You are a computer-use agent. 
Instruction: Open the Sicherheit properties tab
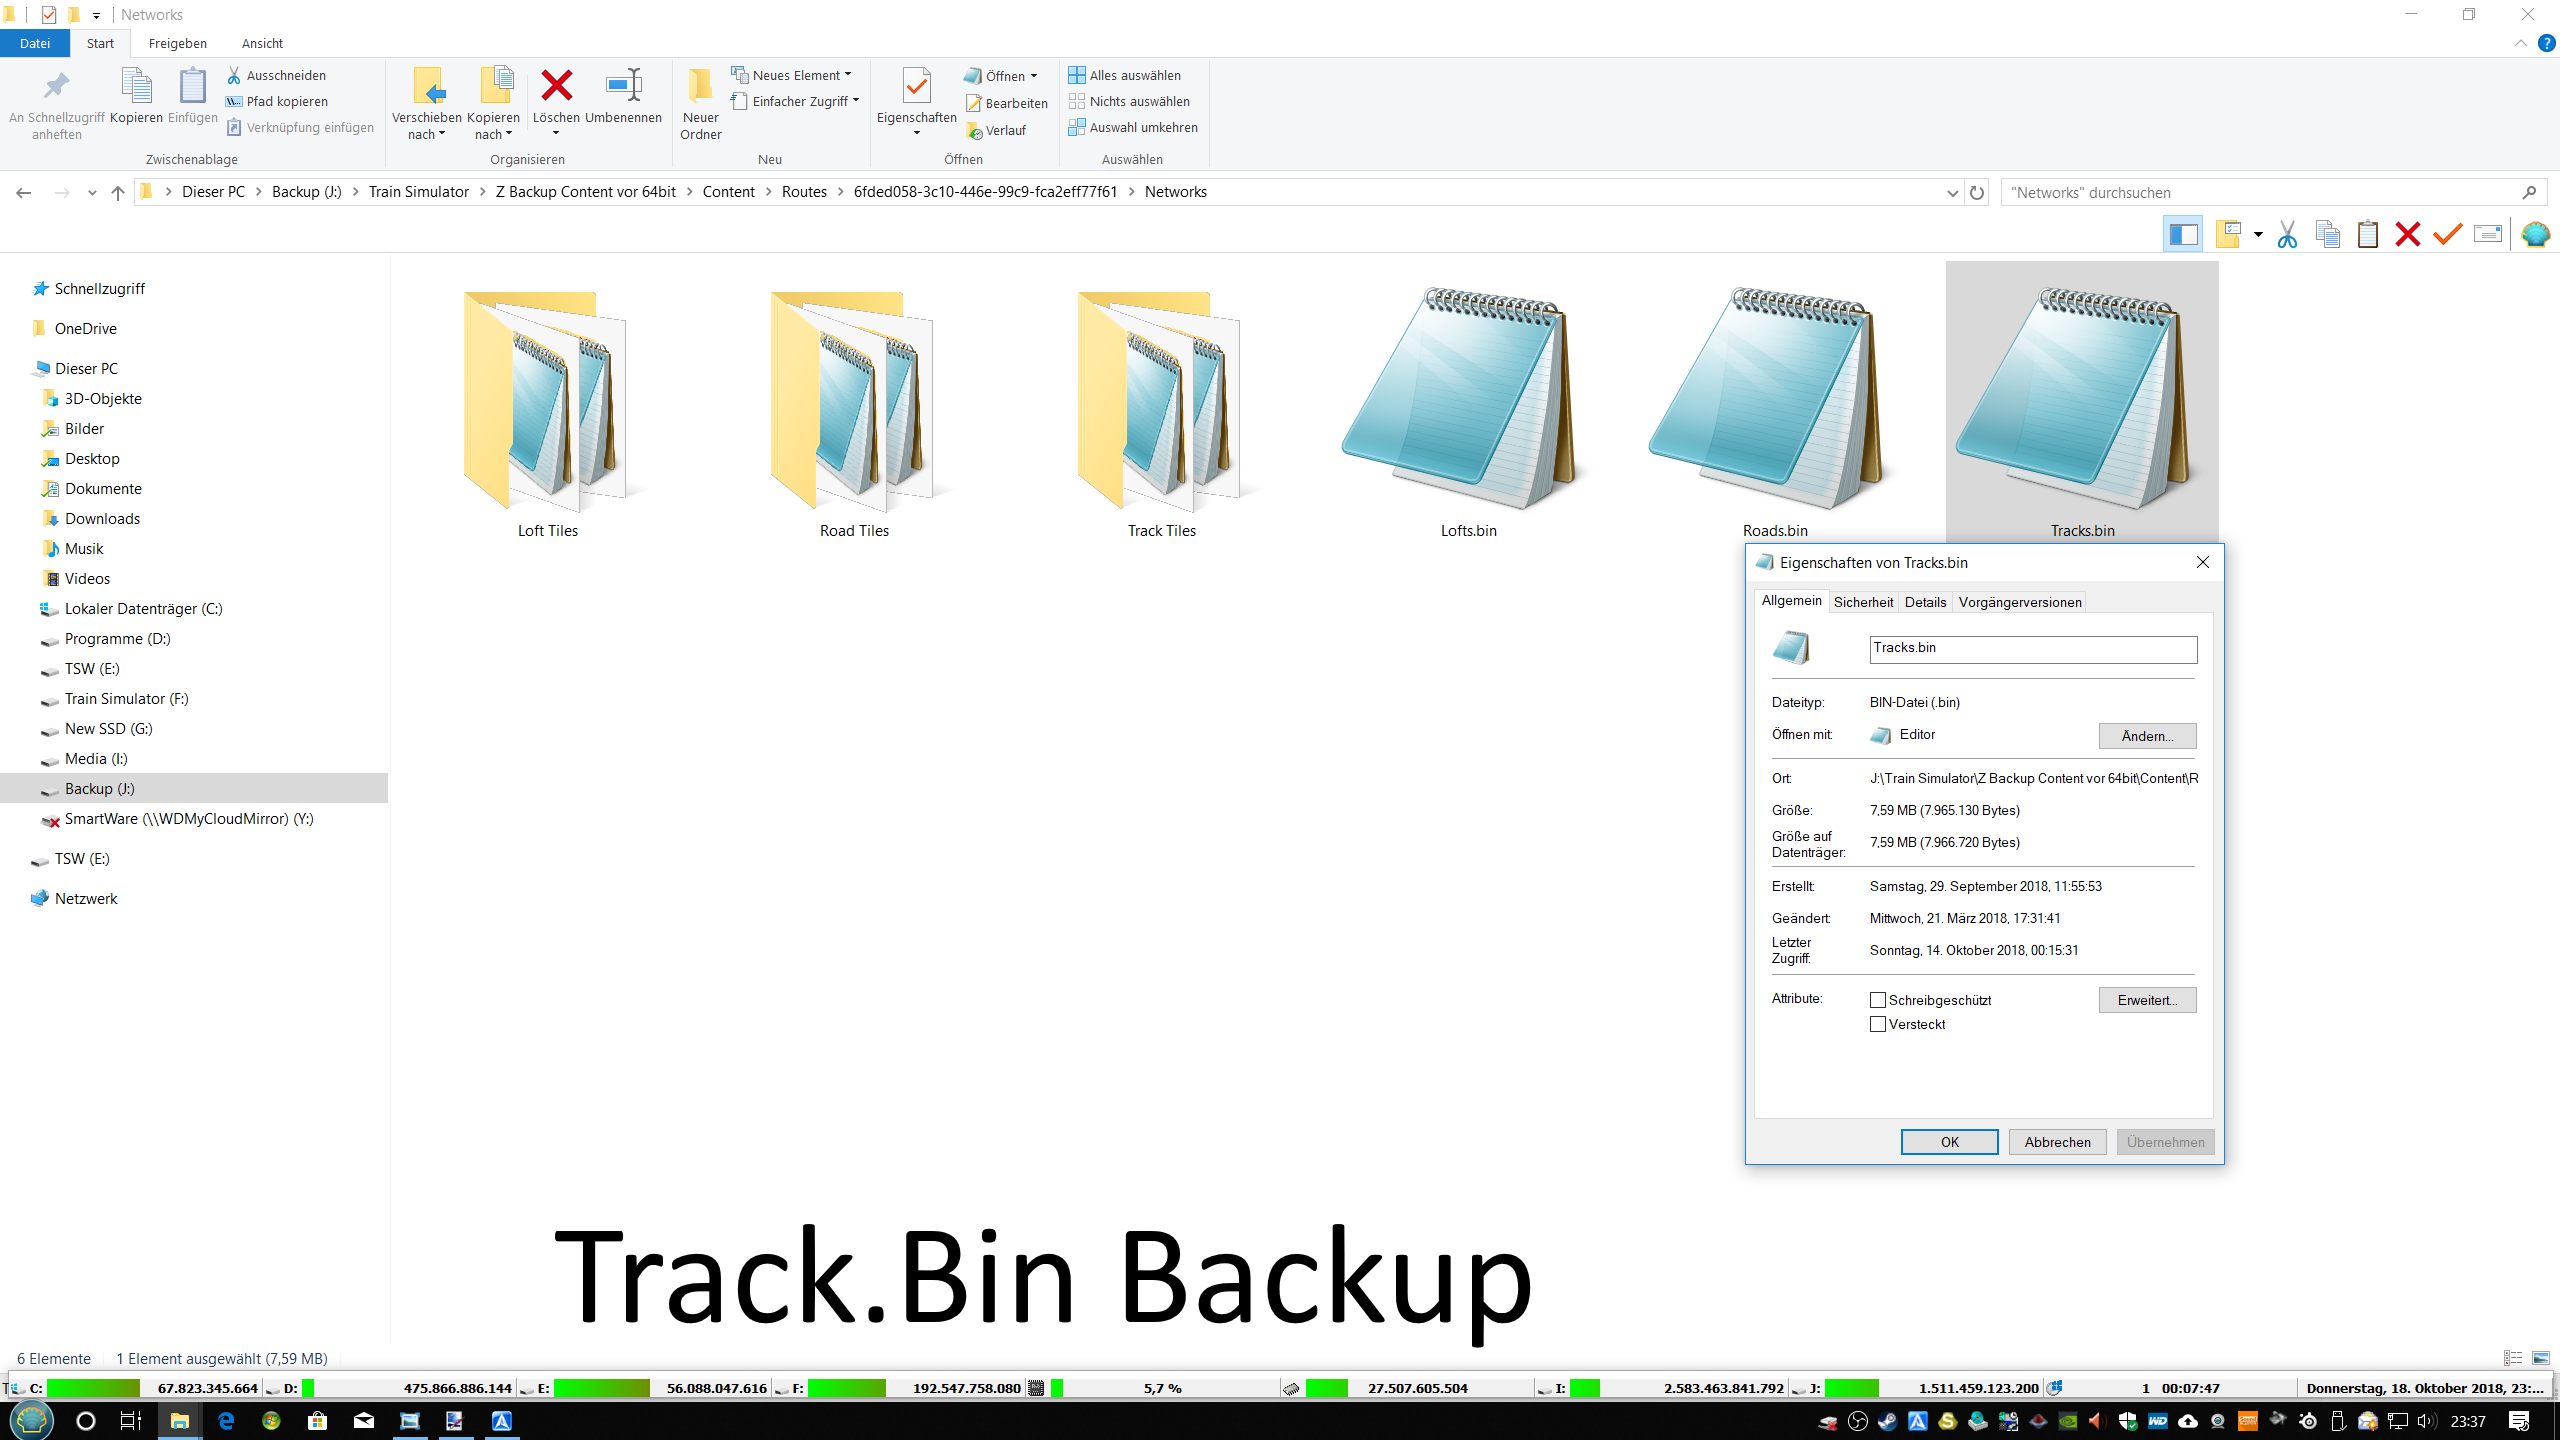(x=1863, y=602)
